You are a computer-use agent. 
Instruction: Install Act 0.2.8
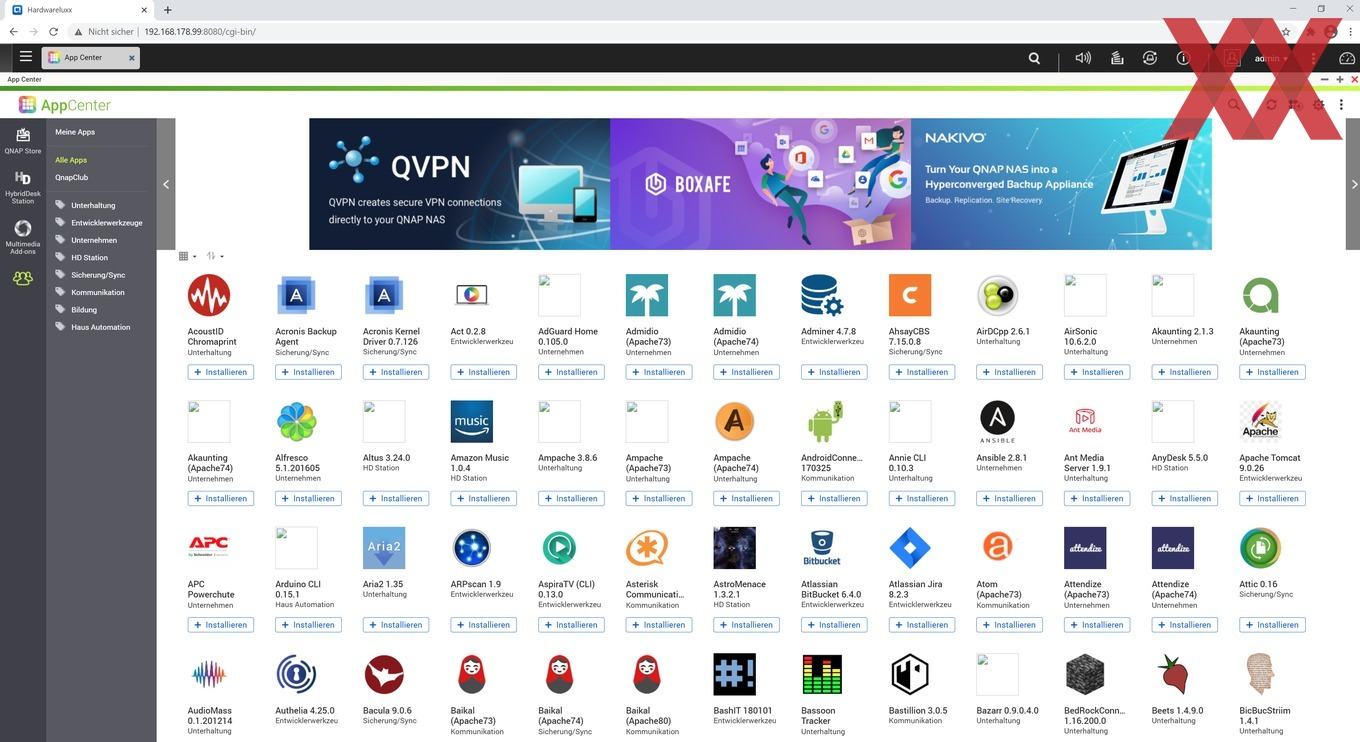point(483,372)
